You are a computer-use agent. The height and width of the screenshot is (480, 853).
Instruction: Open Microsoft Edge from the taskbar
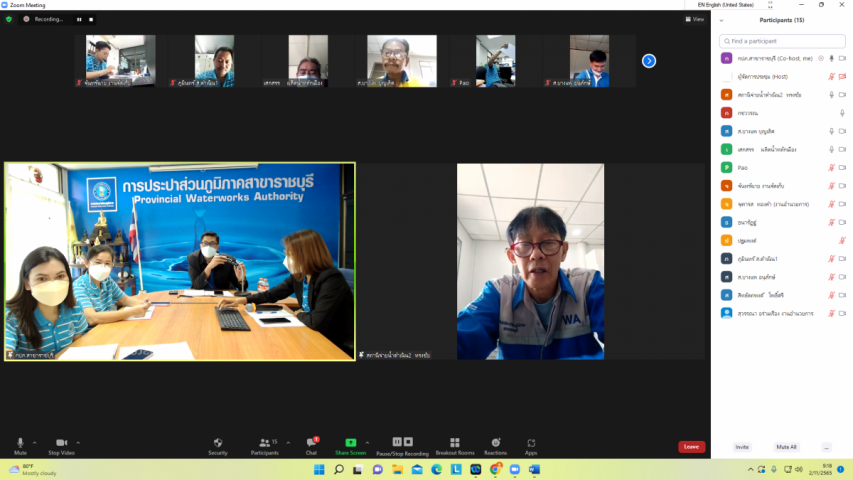coord(436,469)
